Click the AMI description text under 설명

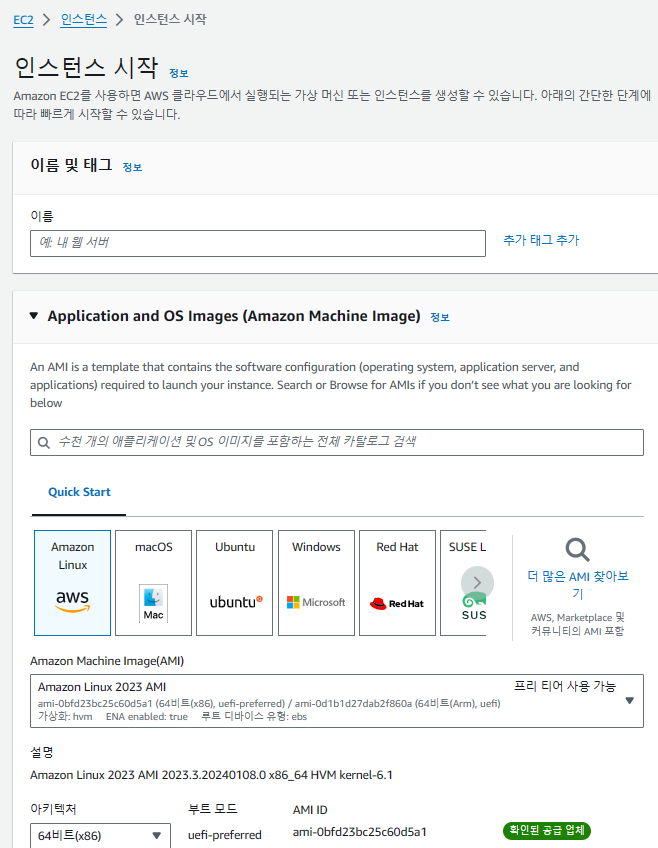coord(211,776)
